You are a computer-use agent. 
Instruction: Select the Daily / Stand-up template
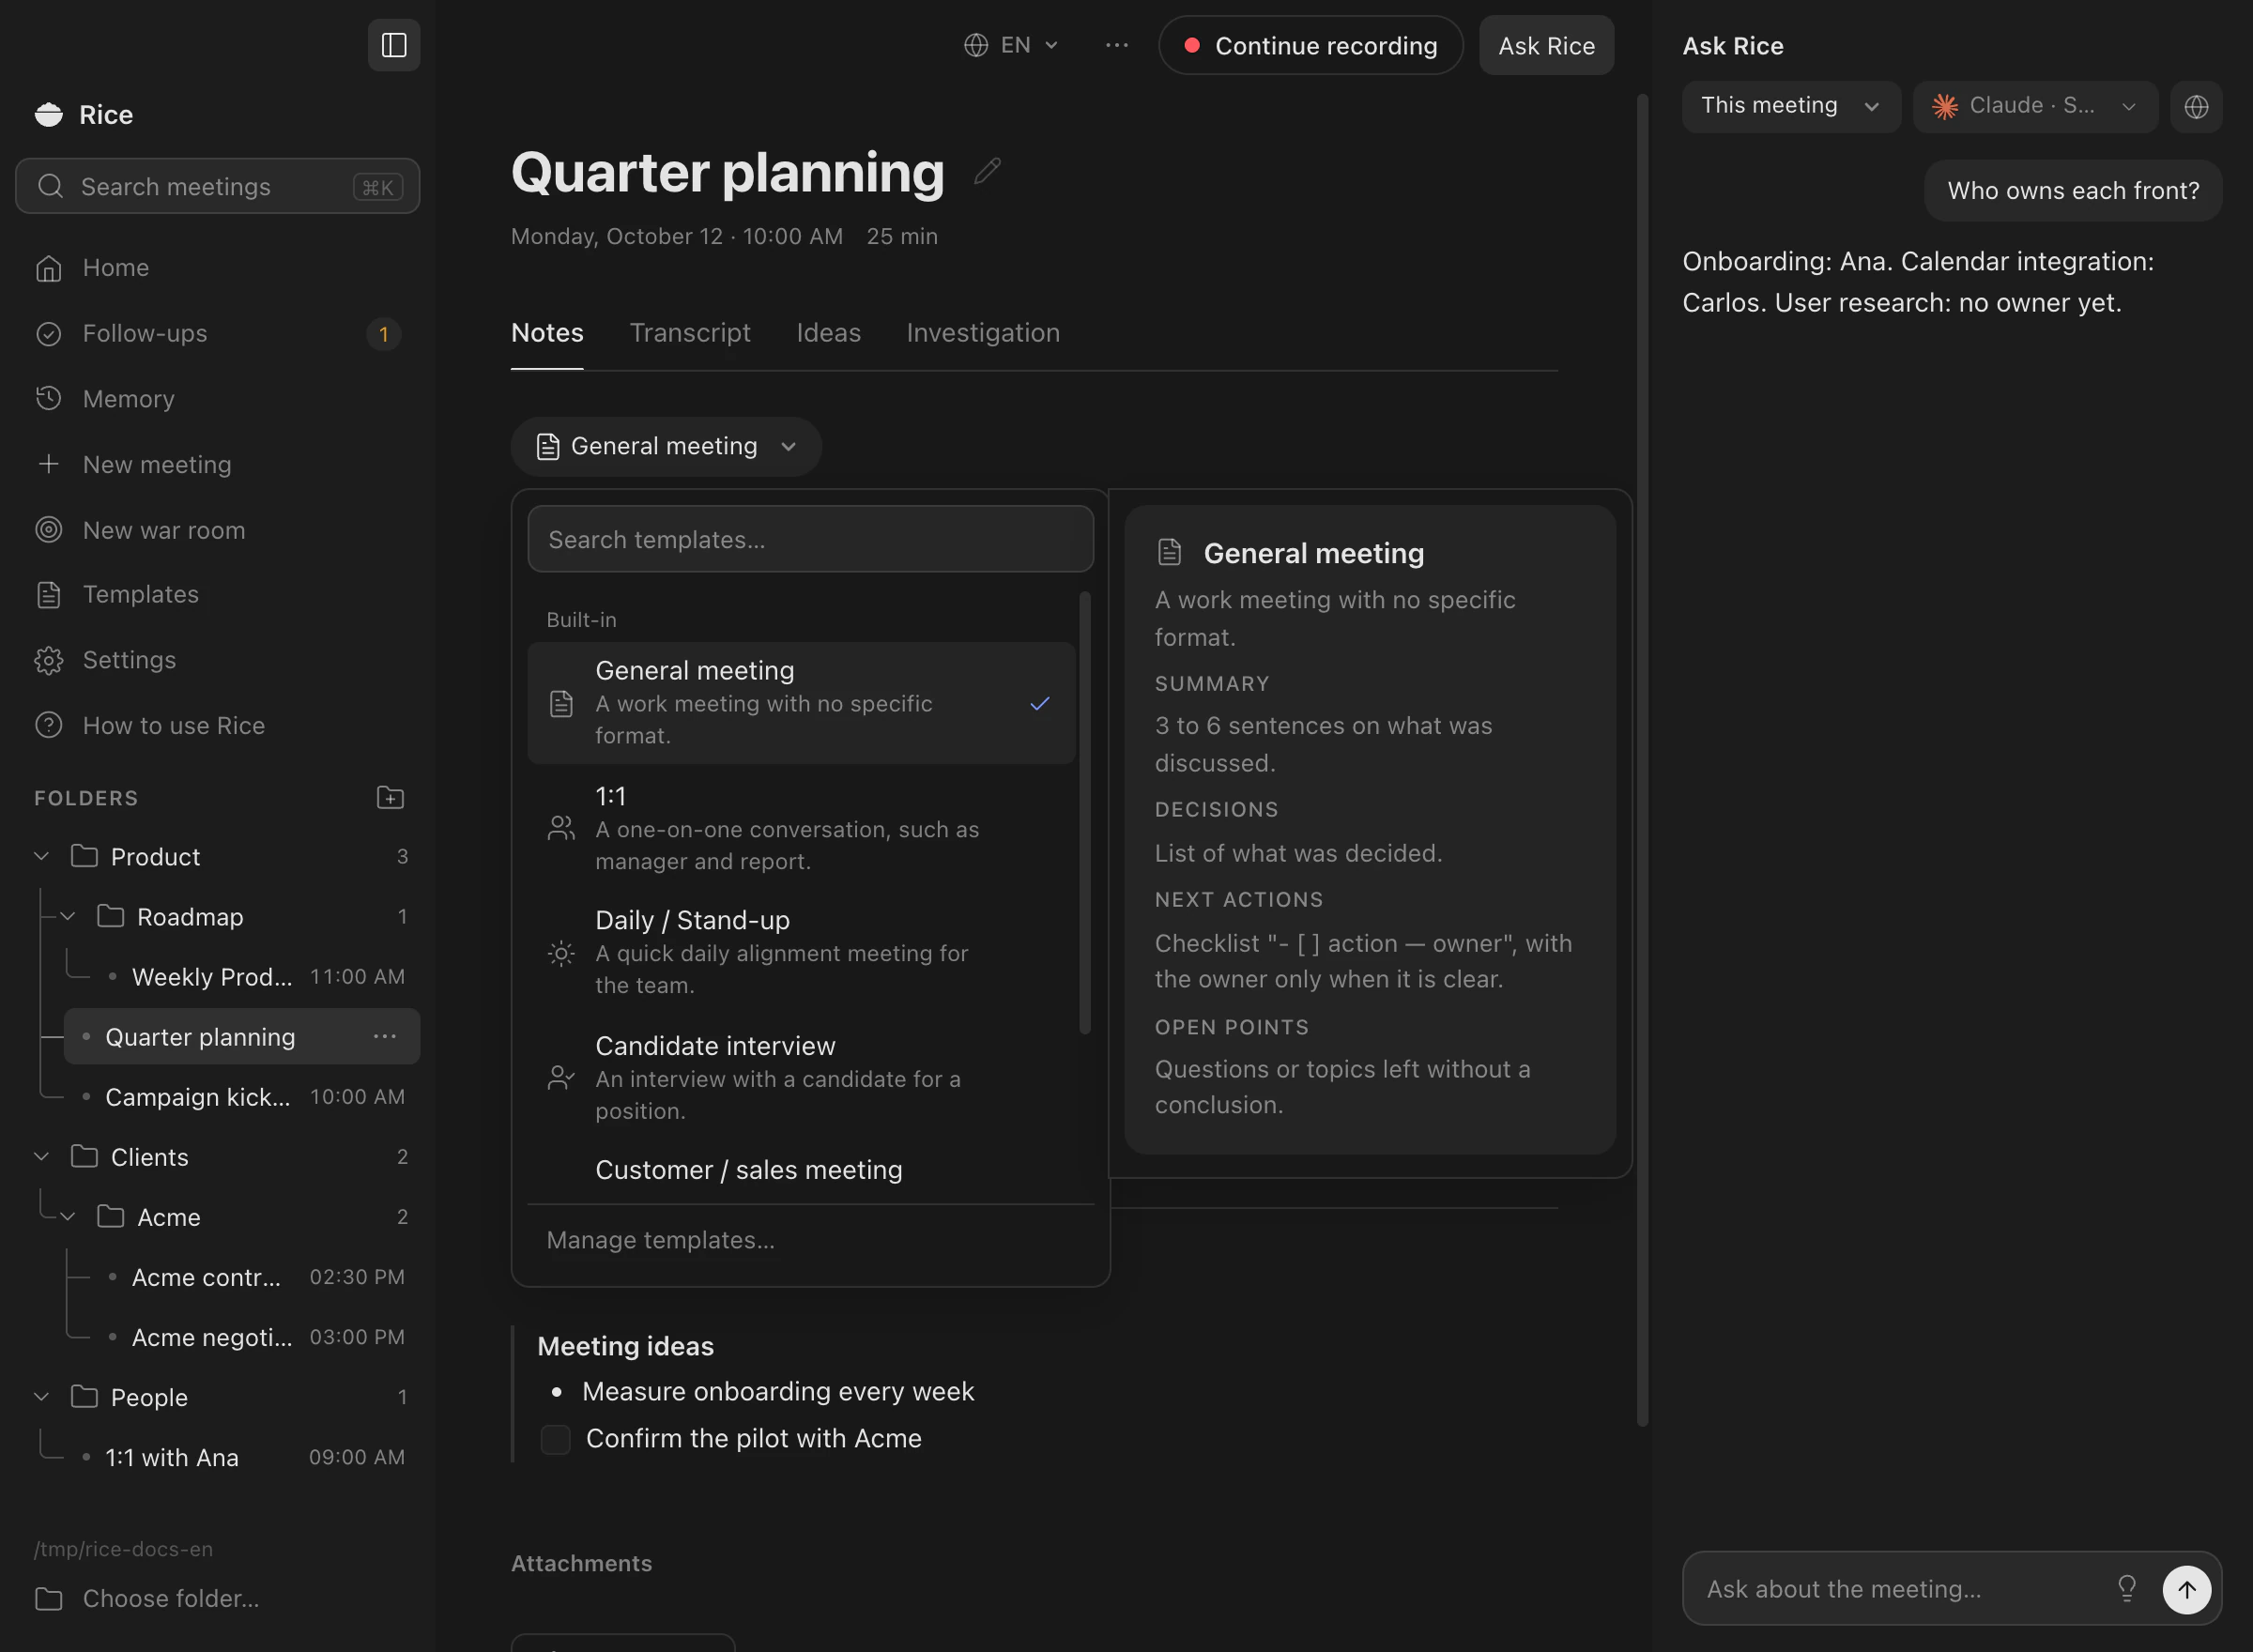802,952
